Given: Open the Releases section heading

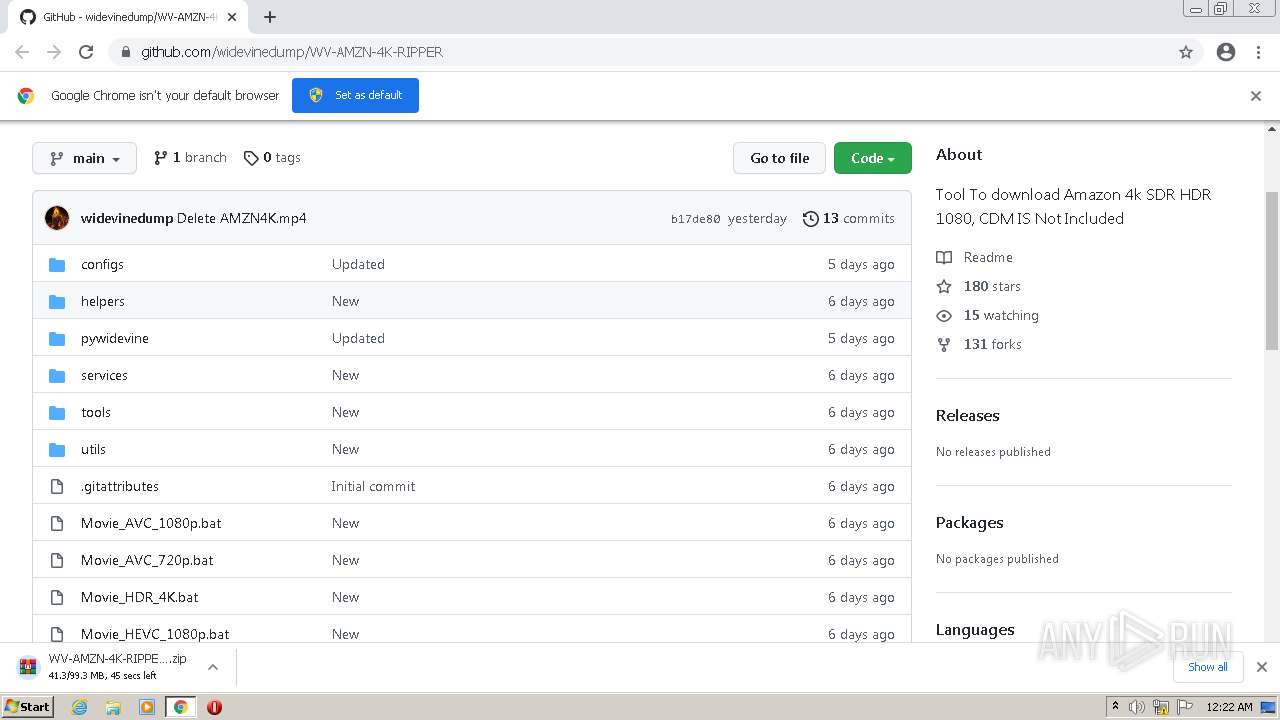Looking at the screenshot, I should coord(967,415).
